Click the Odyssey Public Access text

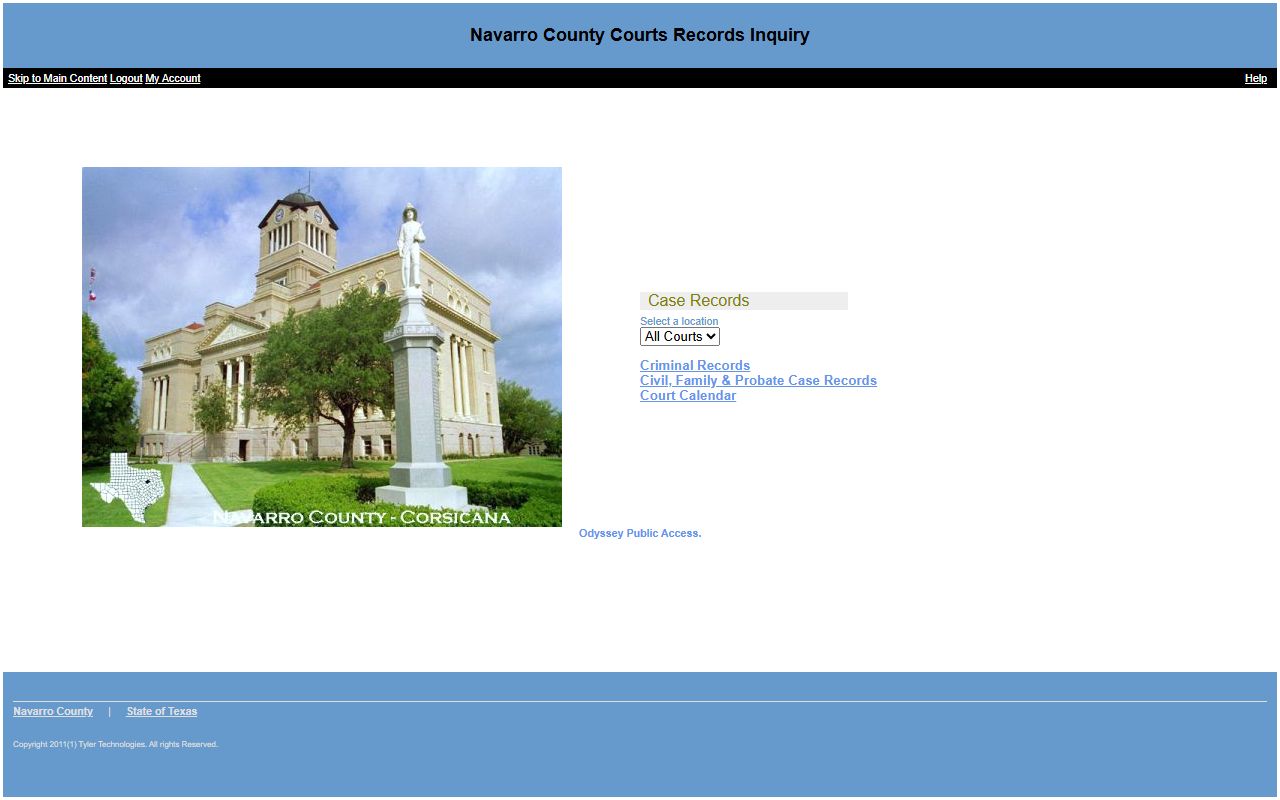[640, 534]
